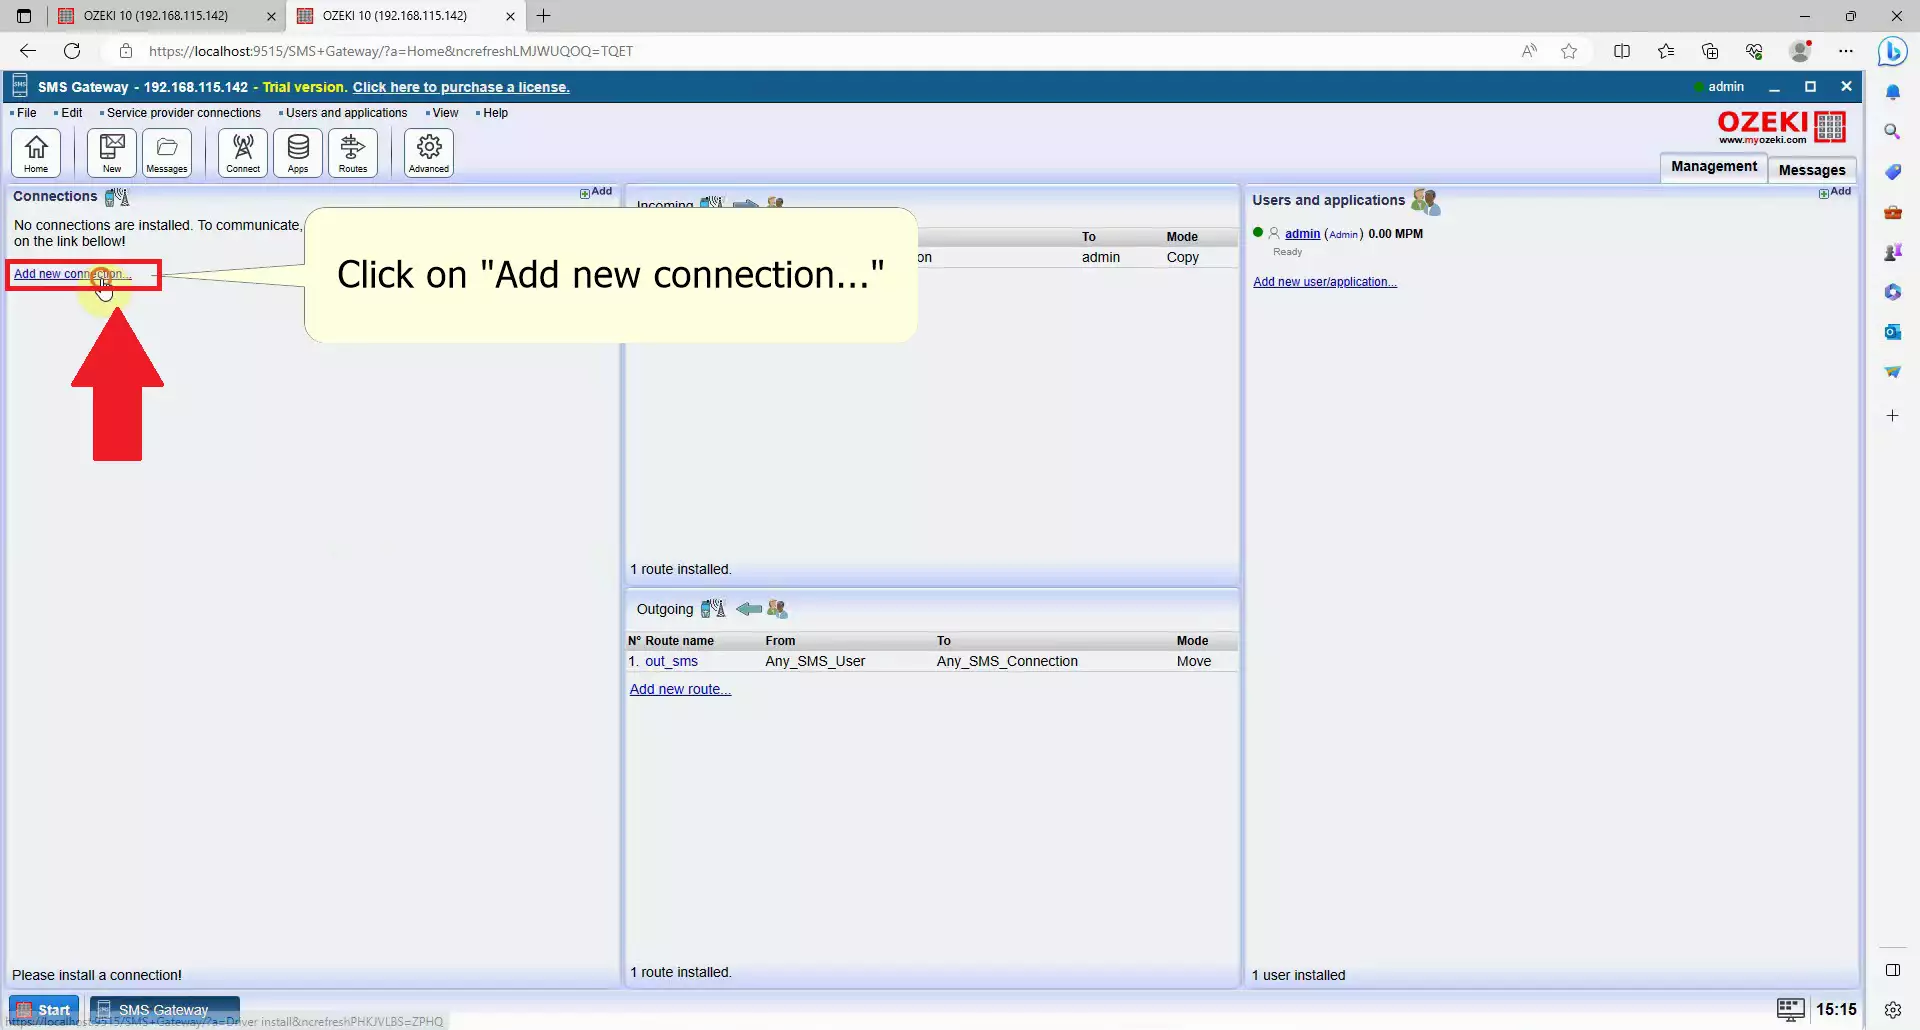Open the Apps database toolbar icon
Viewport: 1920px width, 1030px height.
pyautogui.click(x=298, y=153)
